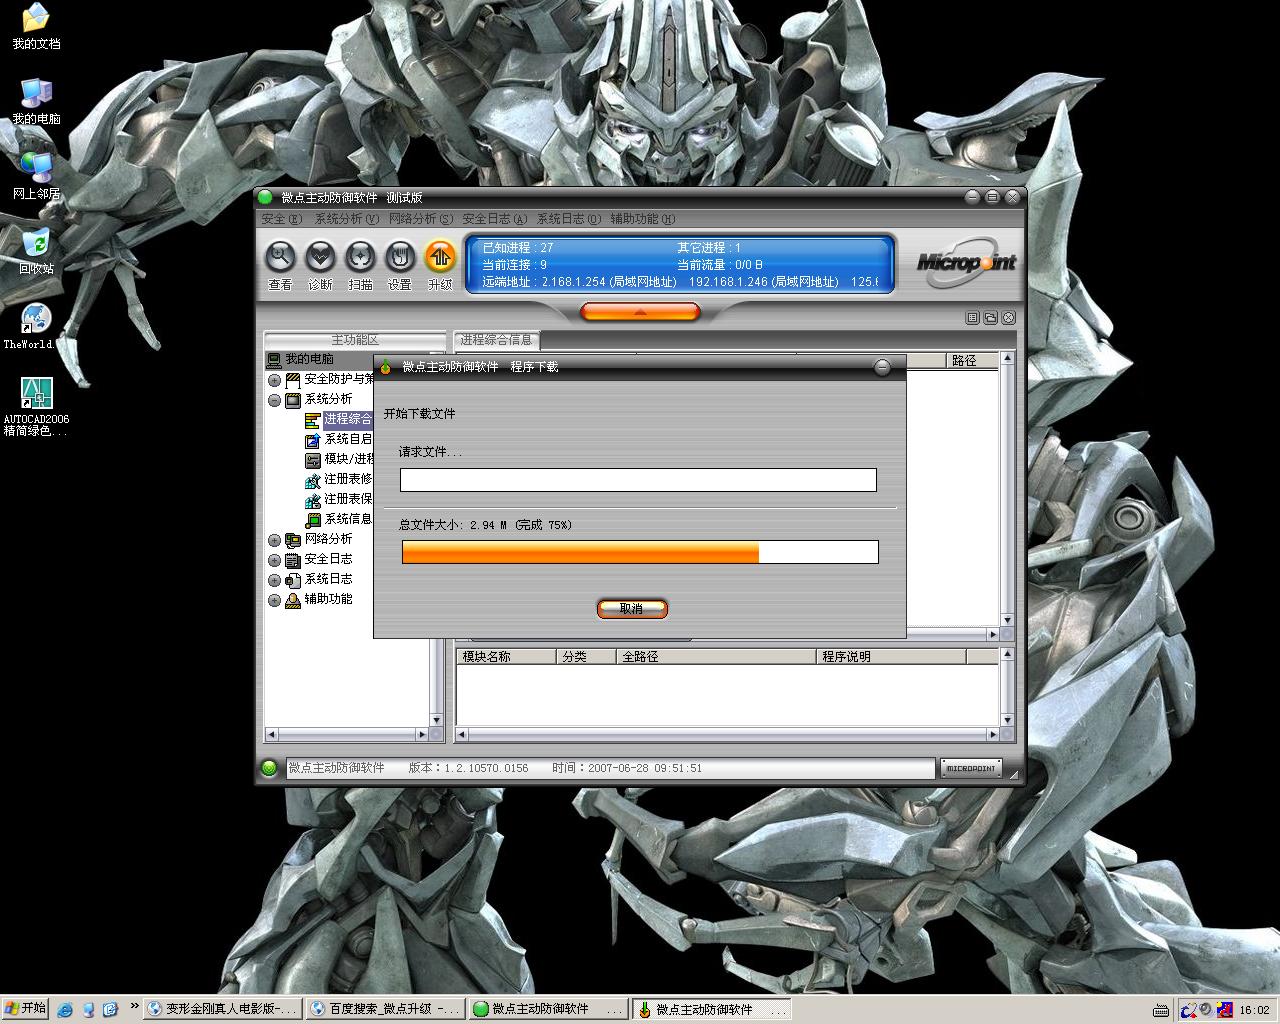This screenshot has height=1024, width=1280.
Task: Click the orange download progress bar
Action: (x=640, y=552)
